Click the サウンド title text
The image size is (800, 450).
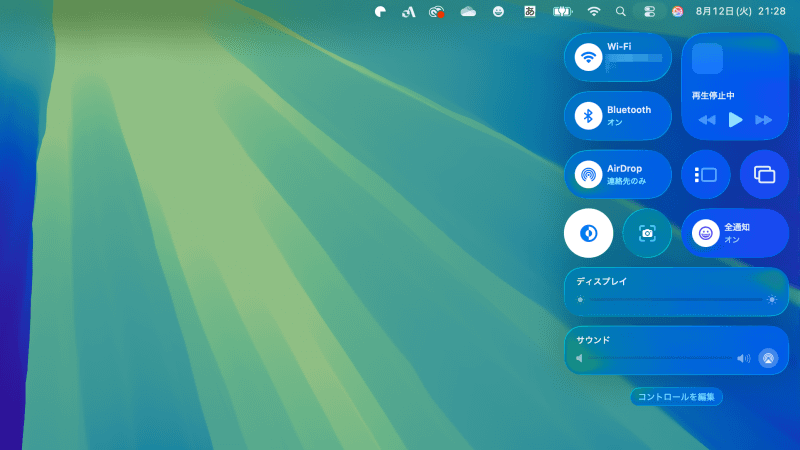(593, 340)
